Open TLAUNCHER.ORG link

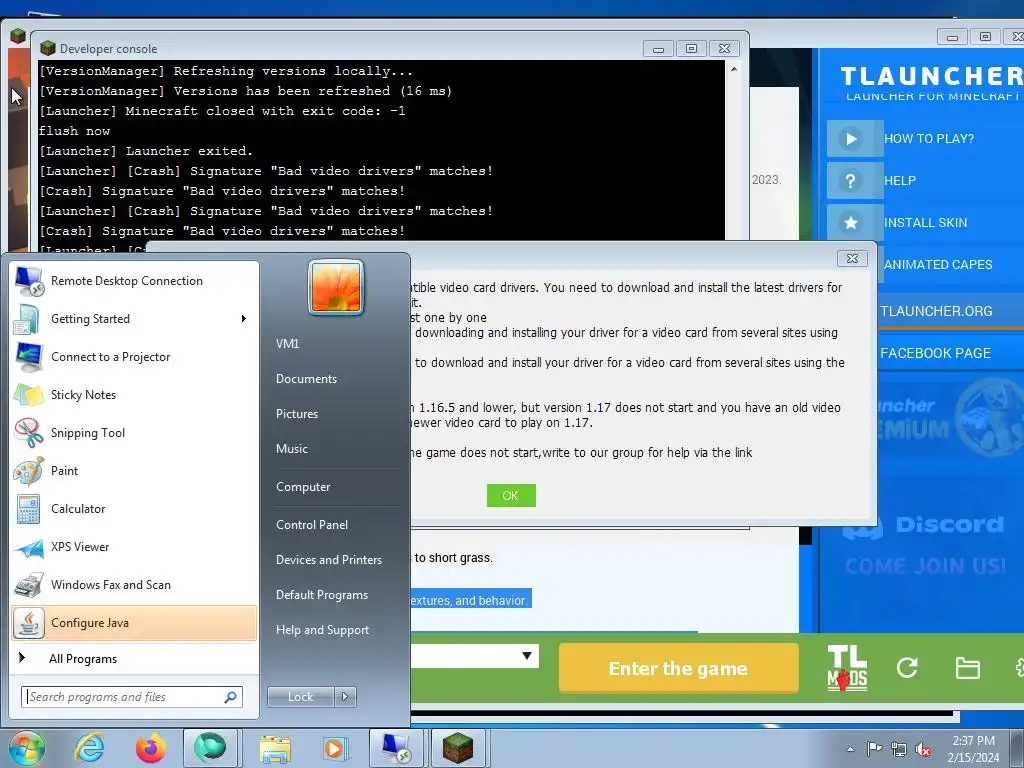coord(936,312)
